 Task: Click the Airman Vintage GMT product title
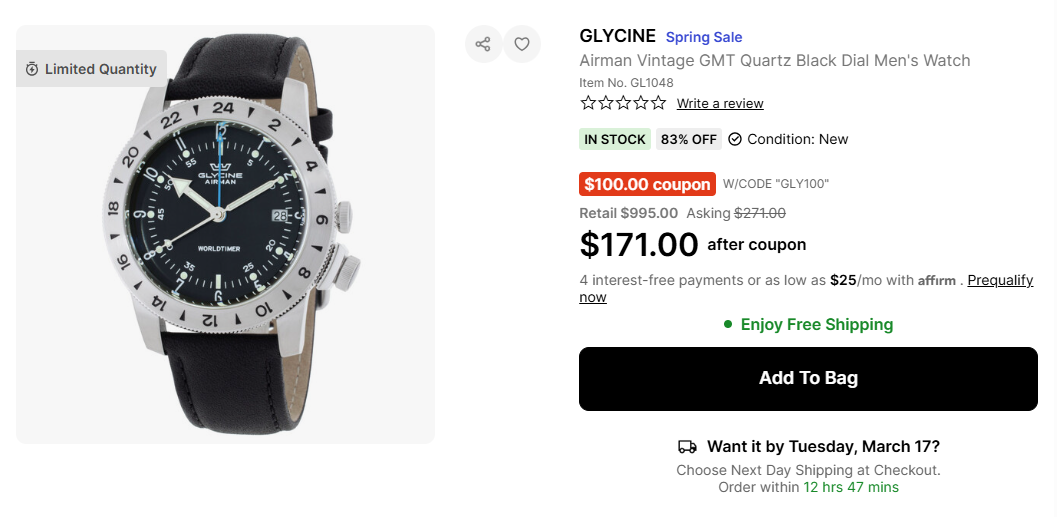pos(775,61)
